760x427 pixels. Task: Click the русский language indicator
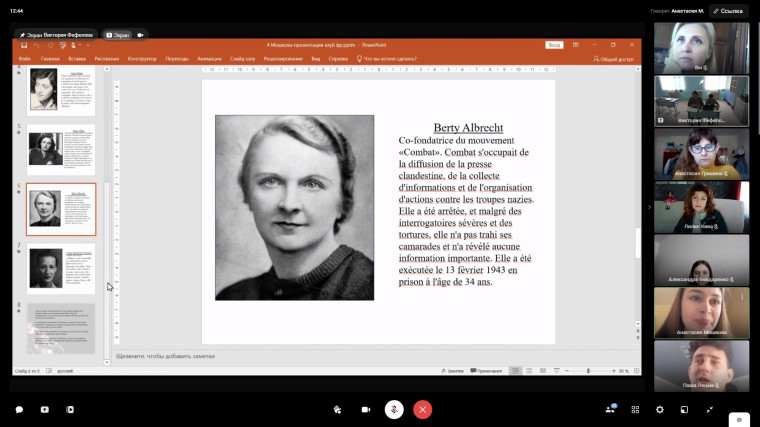65,371
